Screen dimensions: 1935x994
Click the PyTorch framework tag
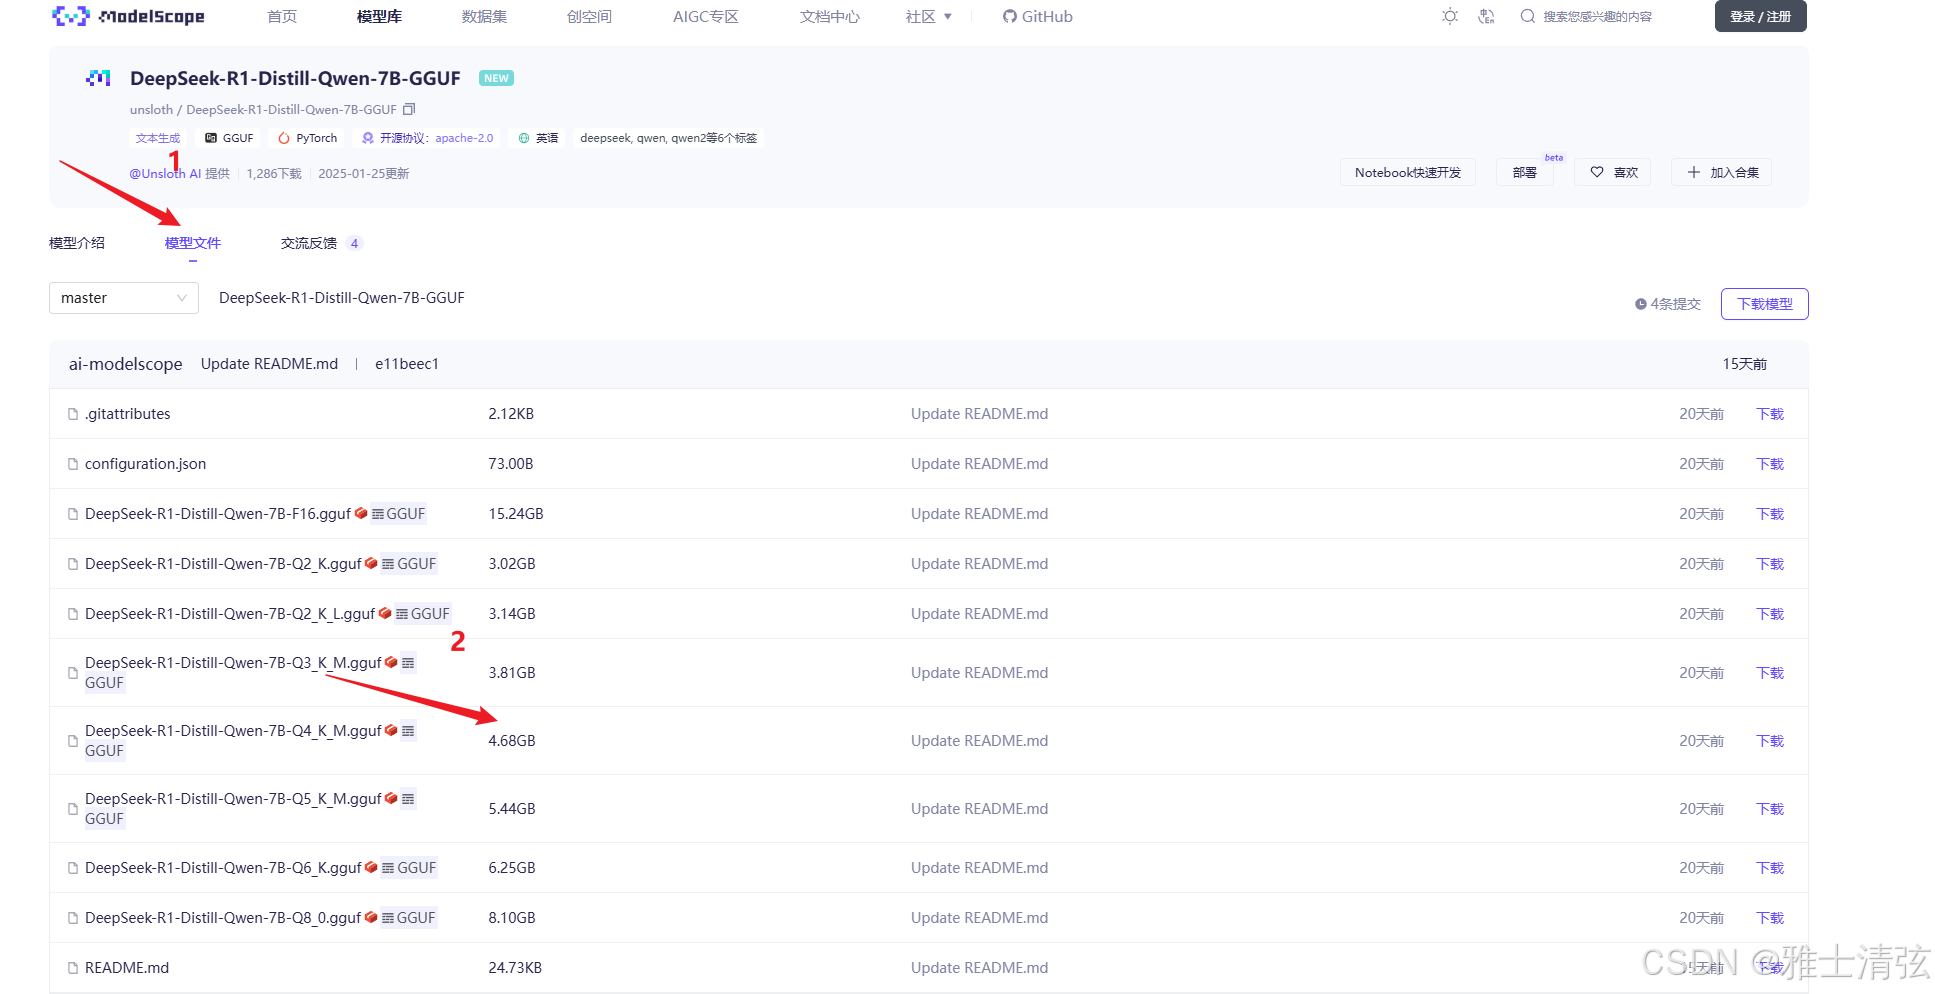(307, 138)
